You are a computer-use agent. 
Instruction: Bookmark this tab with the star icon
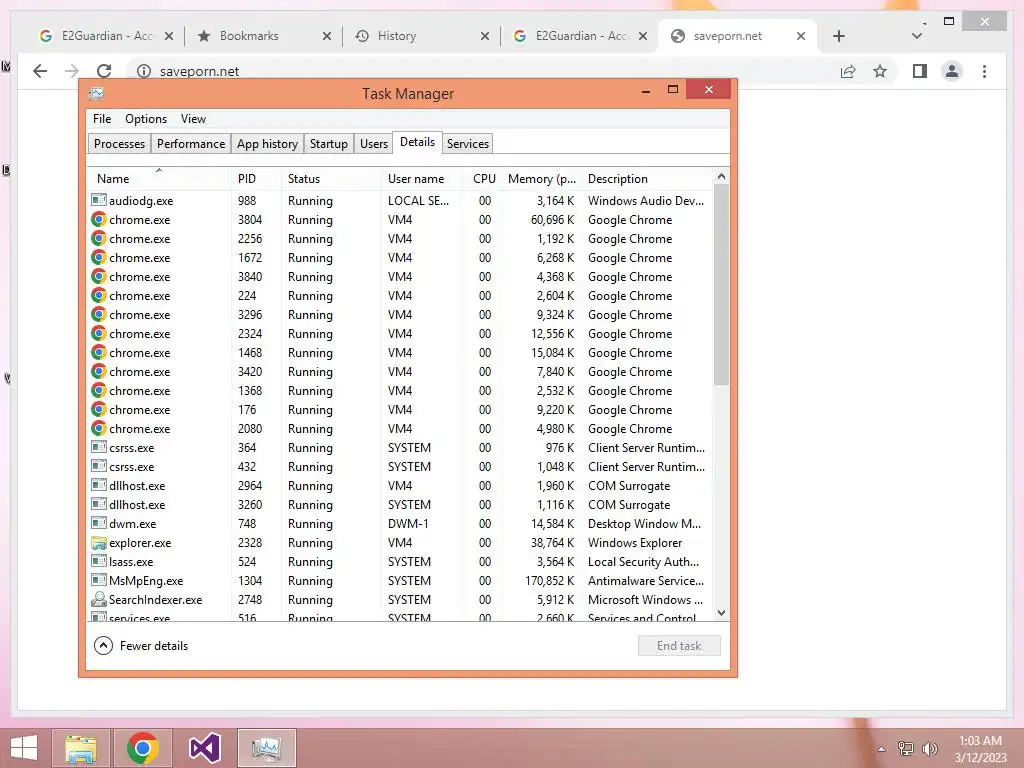(x=880, y=71)
